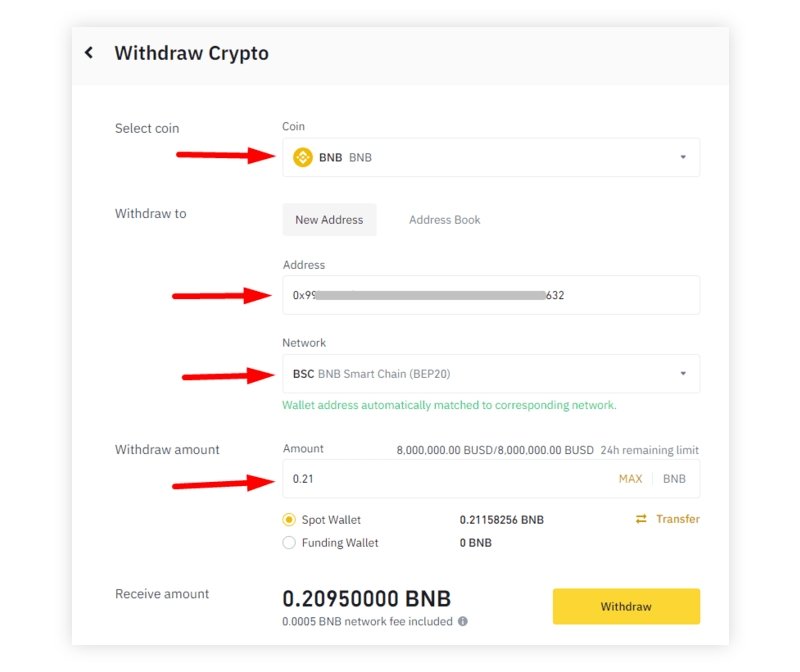Click the BNB unit label in Amount field
The width and height of the screenshot is (800, 672).
pos(674,479)
